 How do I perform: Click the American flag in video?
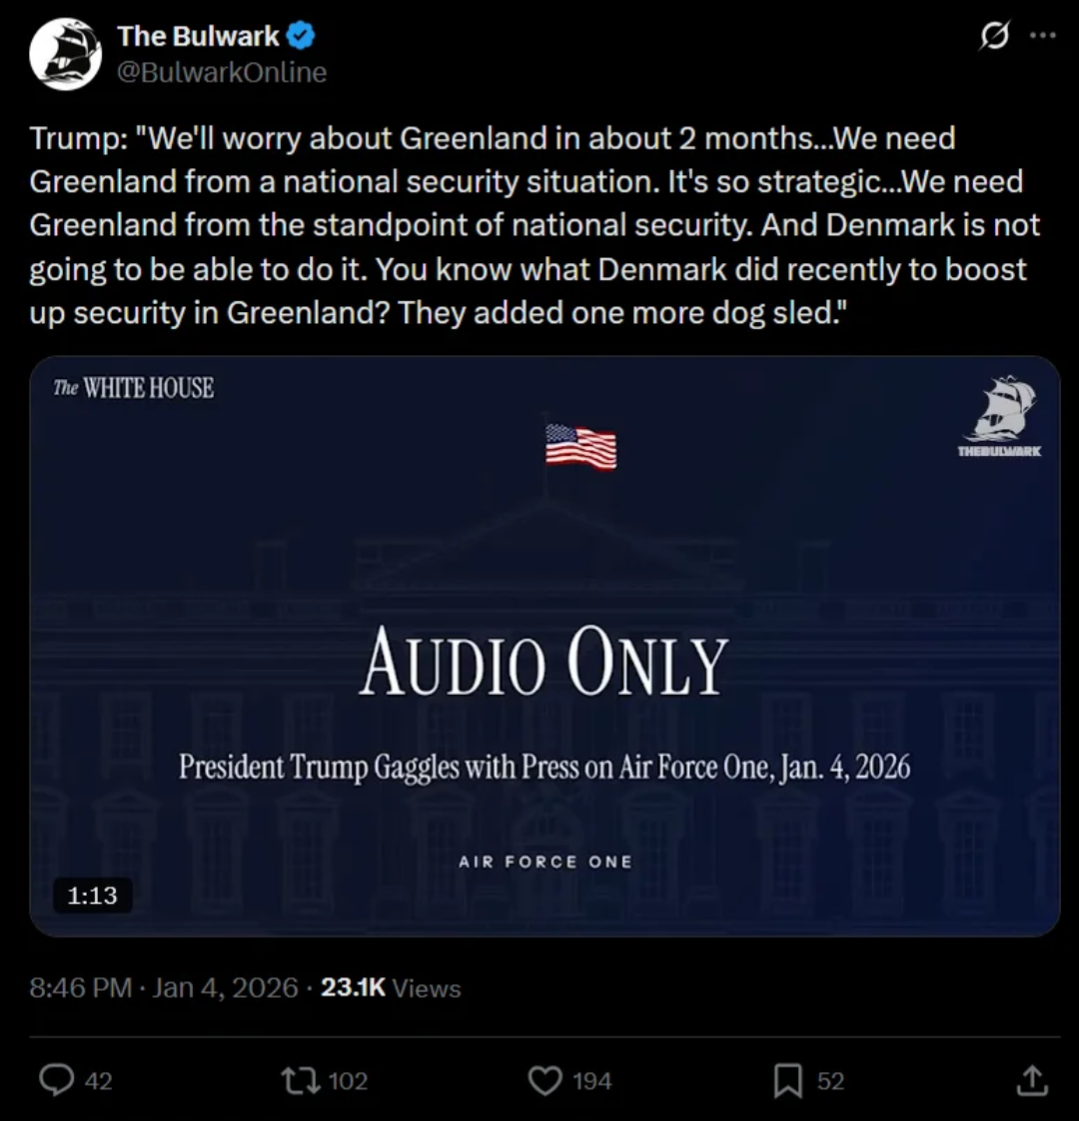point(581,446)
